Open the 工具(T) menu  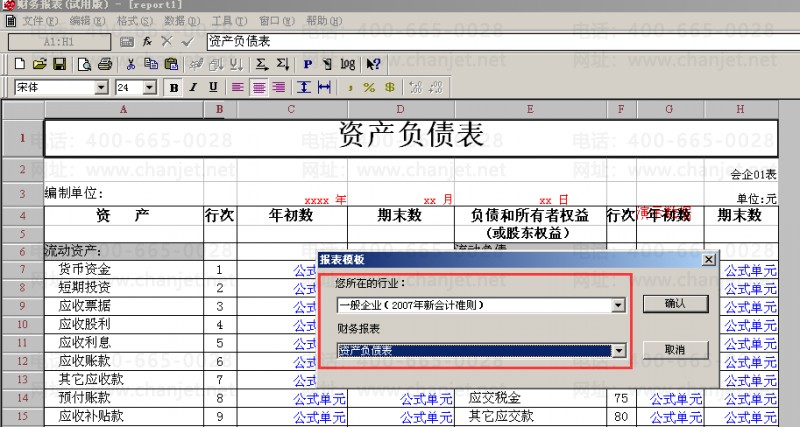click(229, 21)
